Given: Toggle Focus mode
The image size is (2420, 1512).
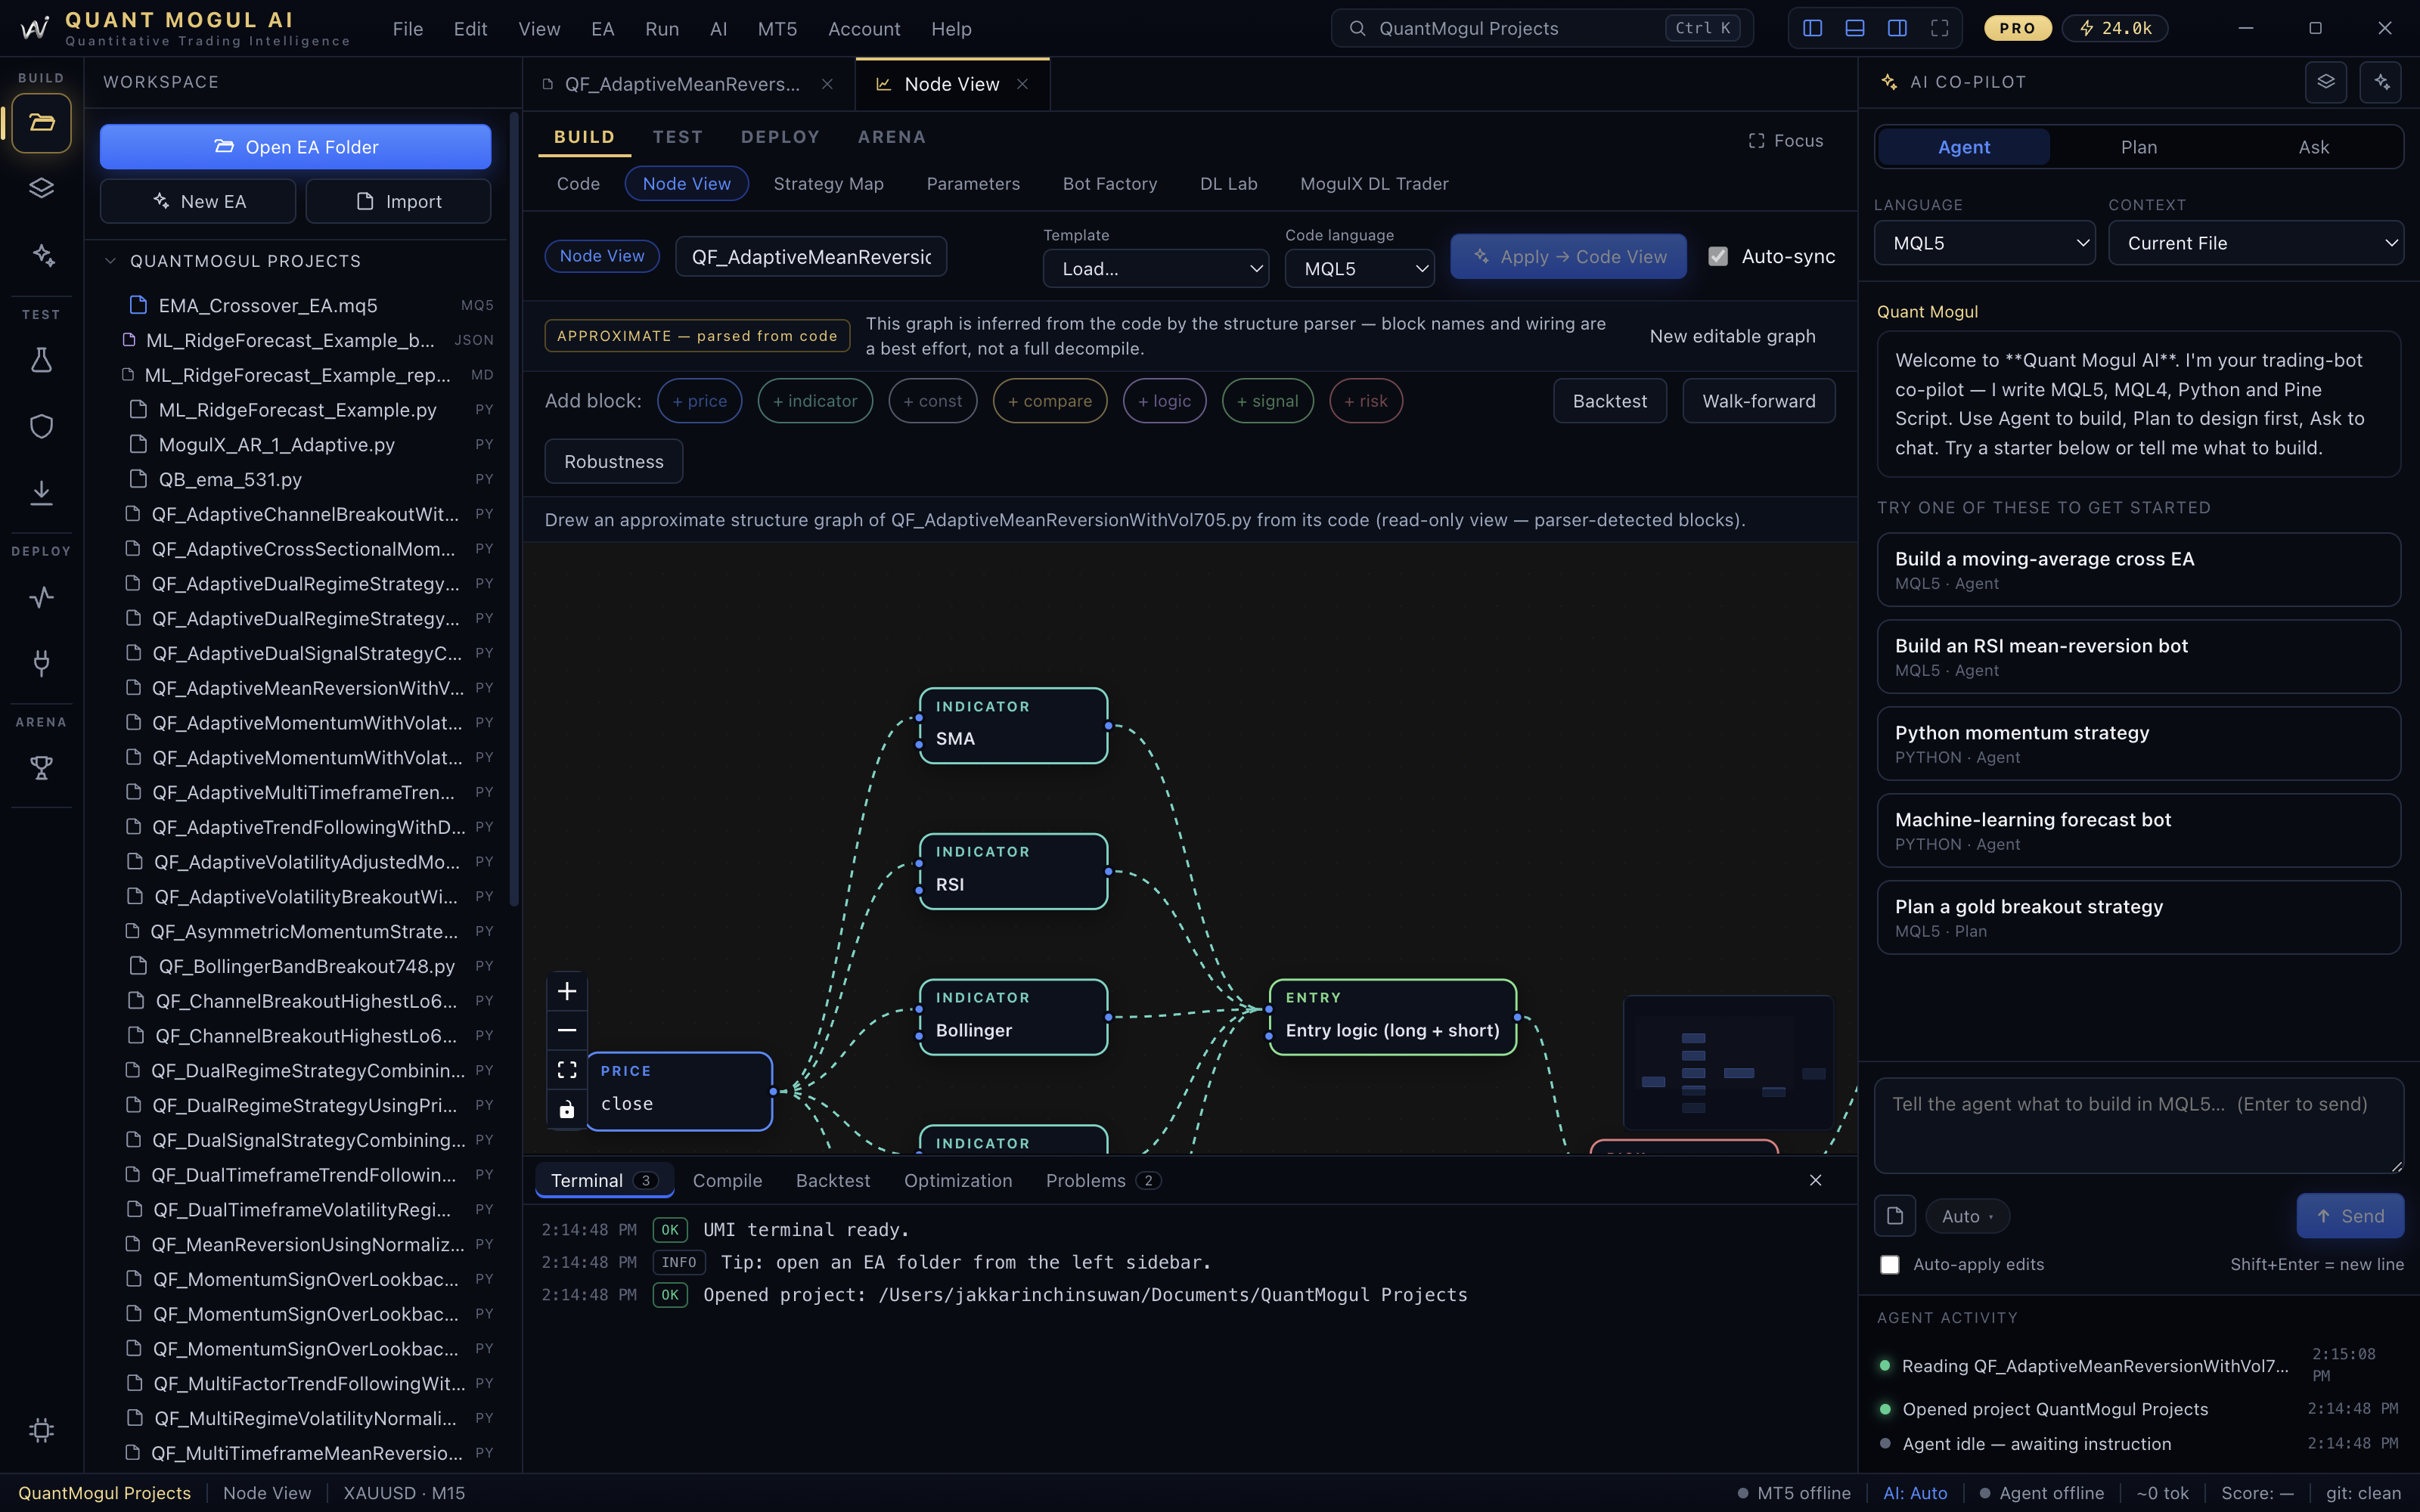Looking at the screenshot, I should coord(1785,141).
